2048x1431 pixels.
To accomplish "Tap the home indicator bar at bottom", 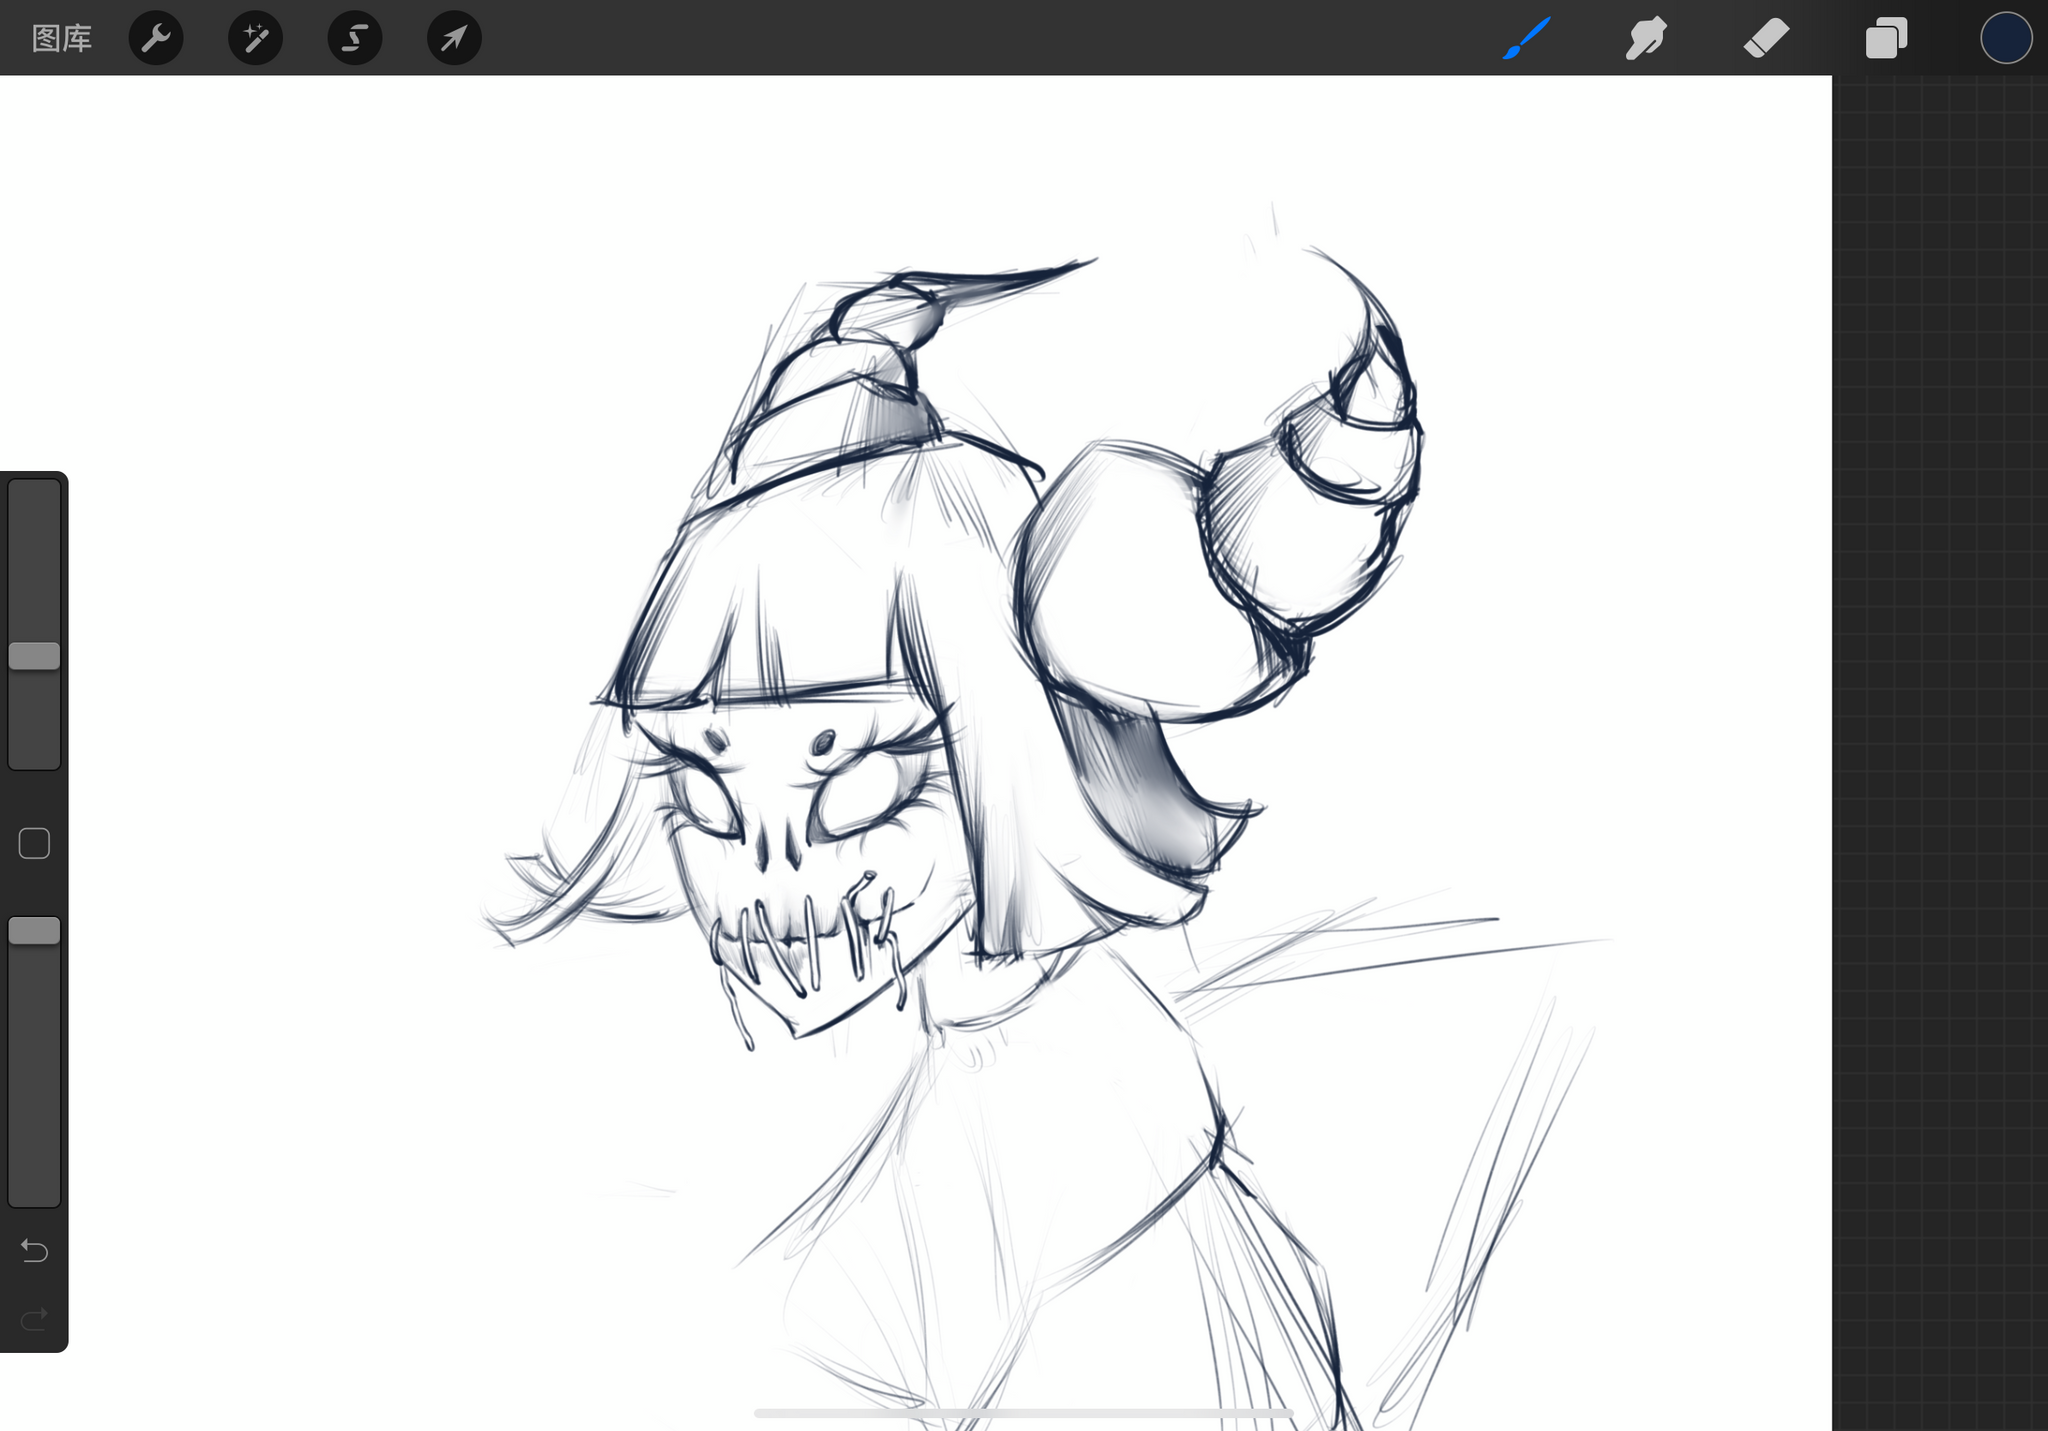I will pyautogui.click(x=1023, y=1413).
